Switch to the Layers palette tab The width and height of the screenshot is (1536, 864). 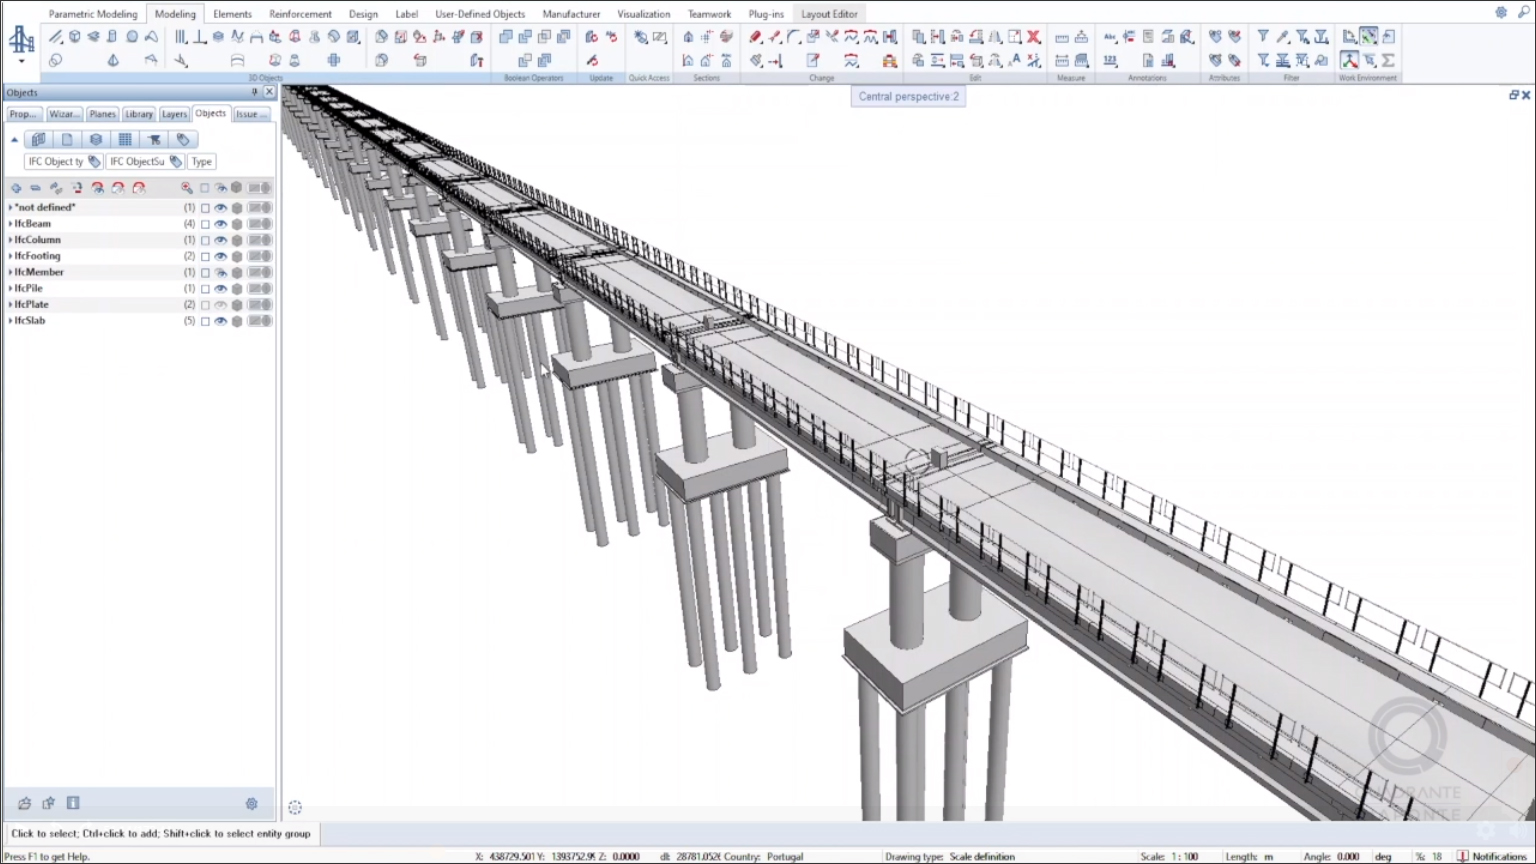pos(174,114)
